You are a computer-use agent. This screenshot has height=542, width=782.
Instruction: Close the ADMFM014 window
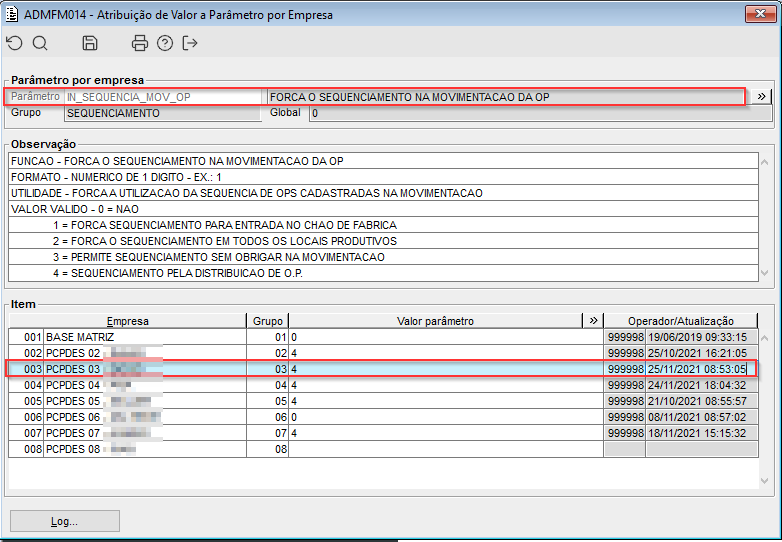point(760,14)
